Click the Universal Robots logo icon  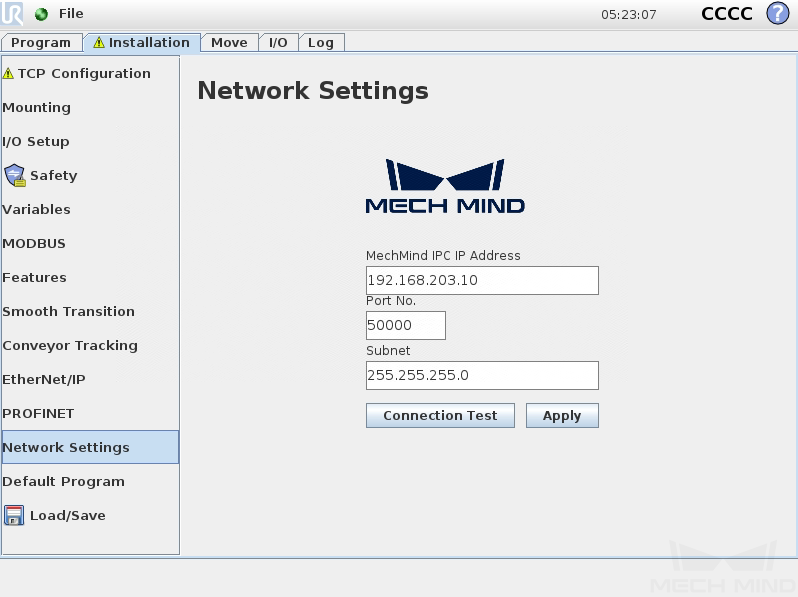pyautogui.click(x=12, y=13)
